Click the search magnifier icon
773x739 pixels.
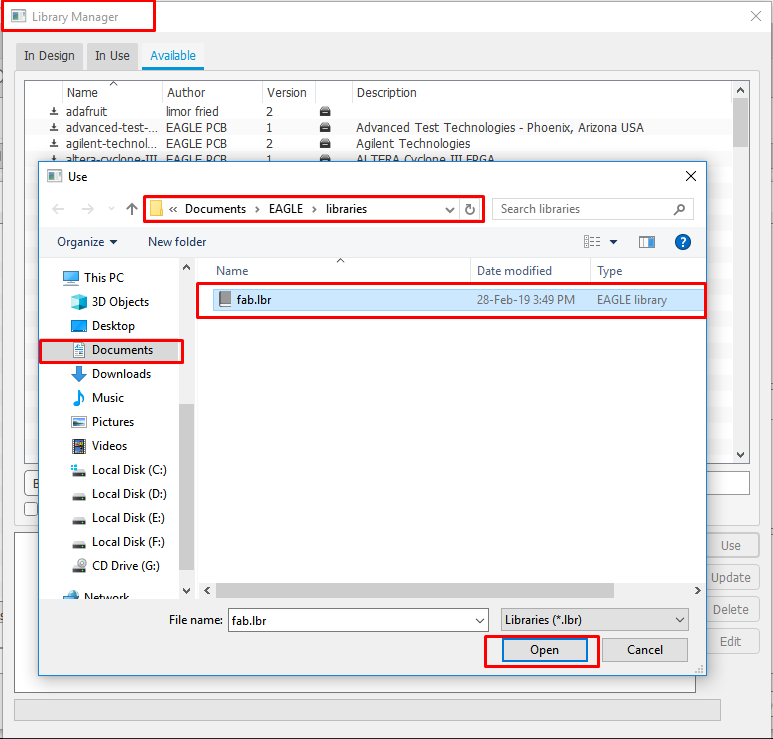pyautogui.click(x=679, y=209)
